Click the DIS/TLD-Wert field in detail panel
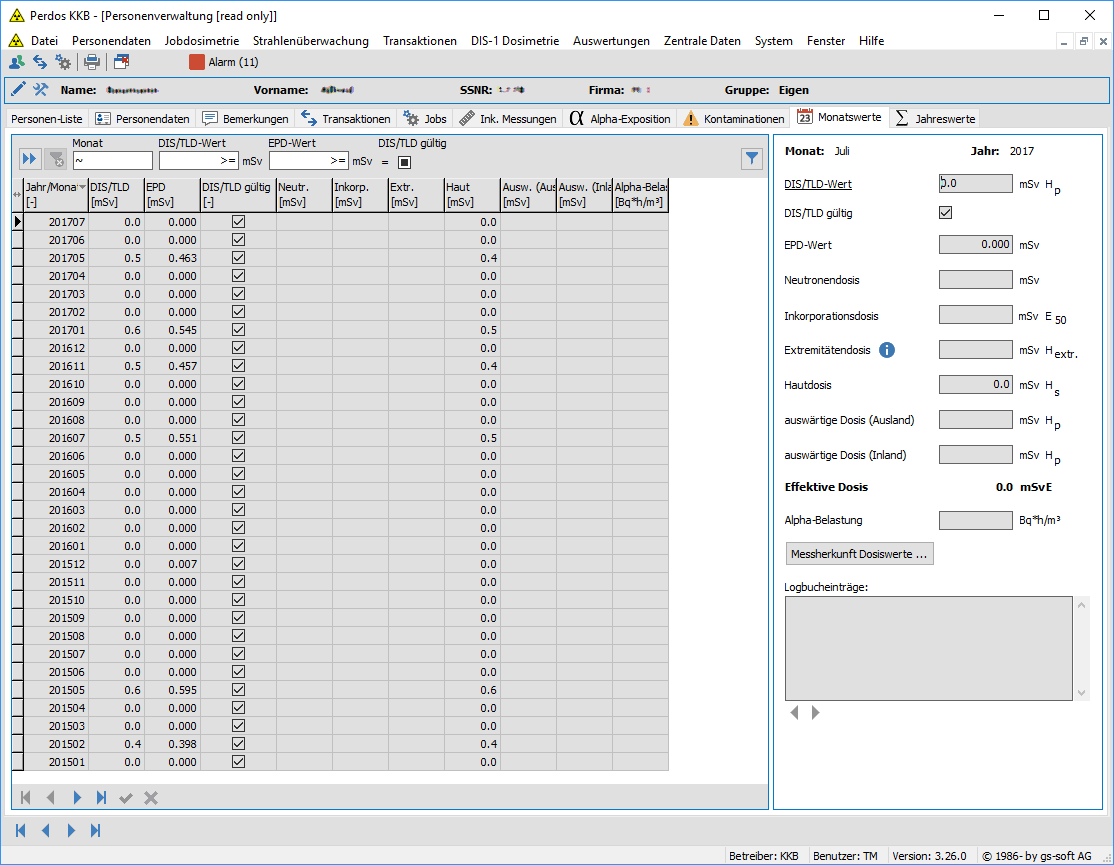The width and height of the screenshot is (1114, 865). (x=975, y=183)
